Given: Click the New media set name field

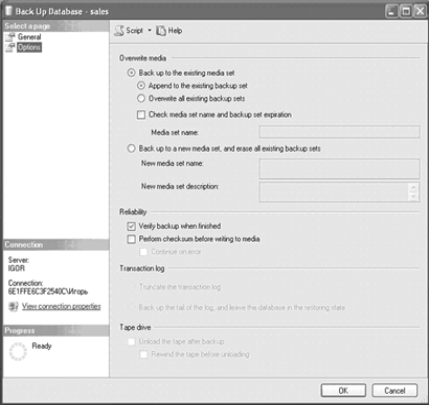Looking at the screenshot, I should (x=339, y=168).
